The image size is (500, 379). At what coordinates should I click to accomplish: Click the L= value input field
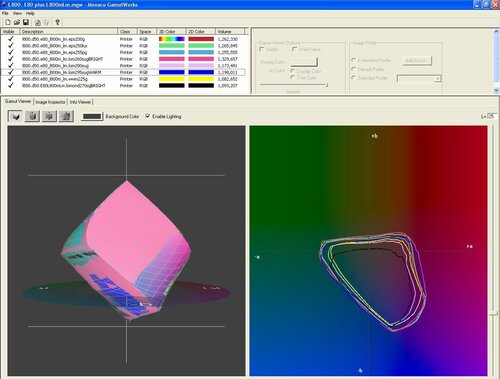(x=492, y=116)
